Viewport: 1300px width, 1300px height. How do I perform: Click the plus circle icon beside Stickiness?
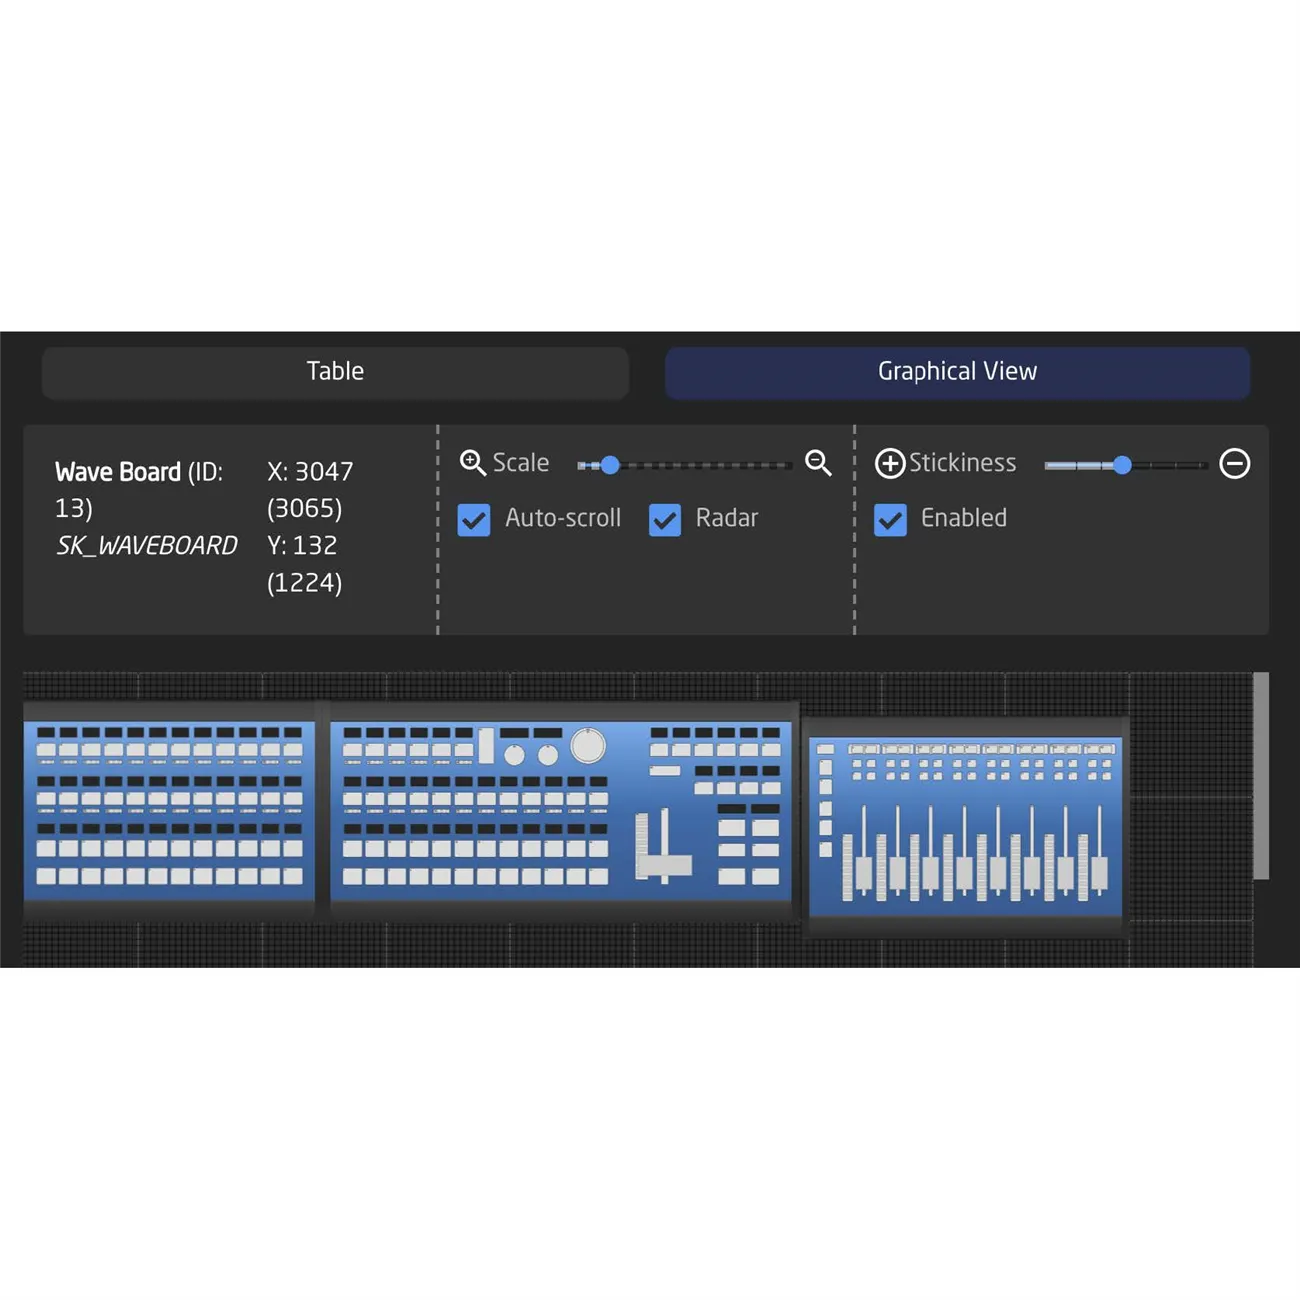[x=890, y=463]
